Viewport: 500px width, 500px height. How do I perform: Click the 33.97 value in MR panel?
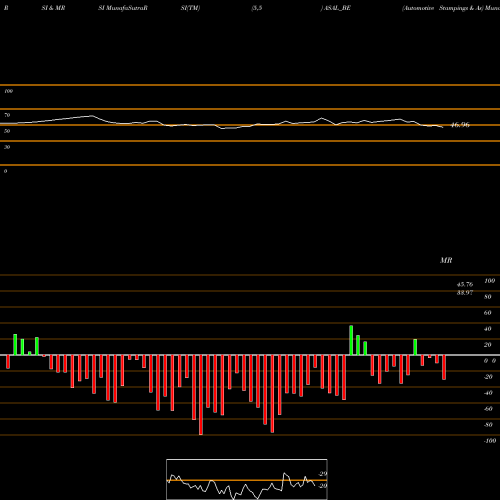coord(465,293)
